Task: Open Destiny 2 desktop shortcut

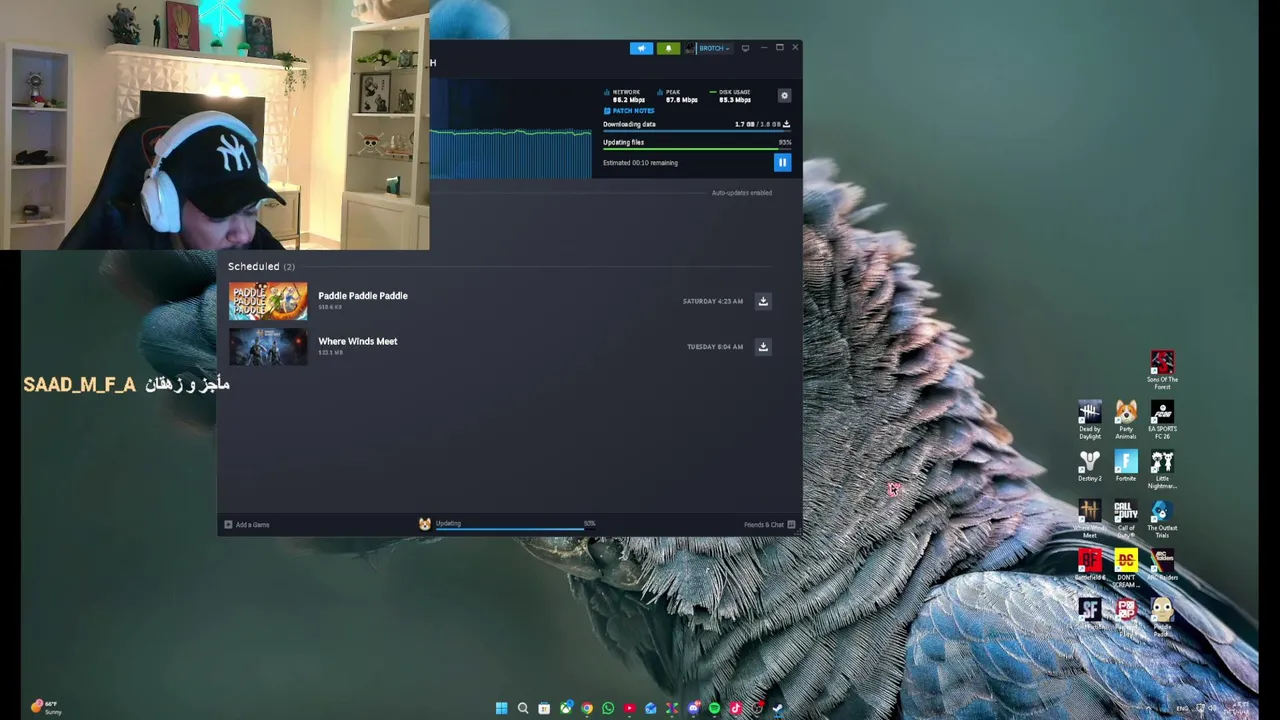Action: click(1090, 467)
